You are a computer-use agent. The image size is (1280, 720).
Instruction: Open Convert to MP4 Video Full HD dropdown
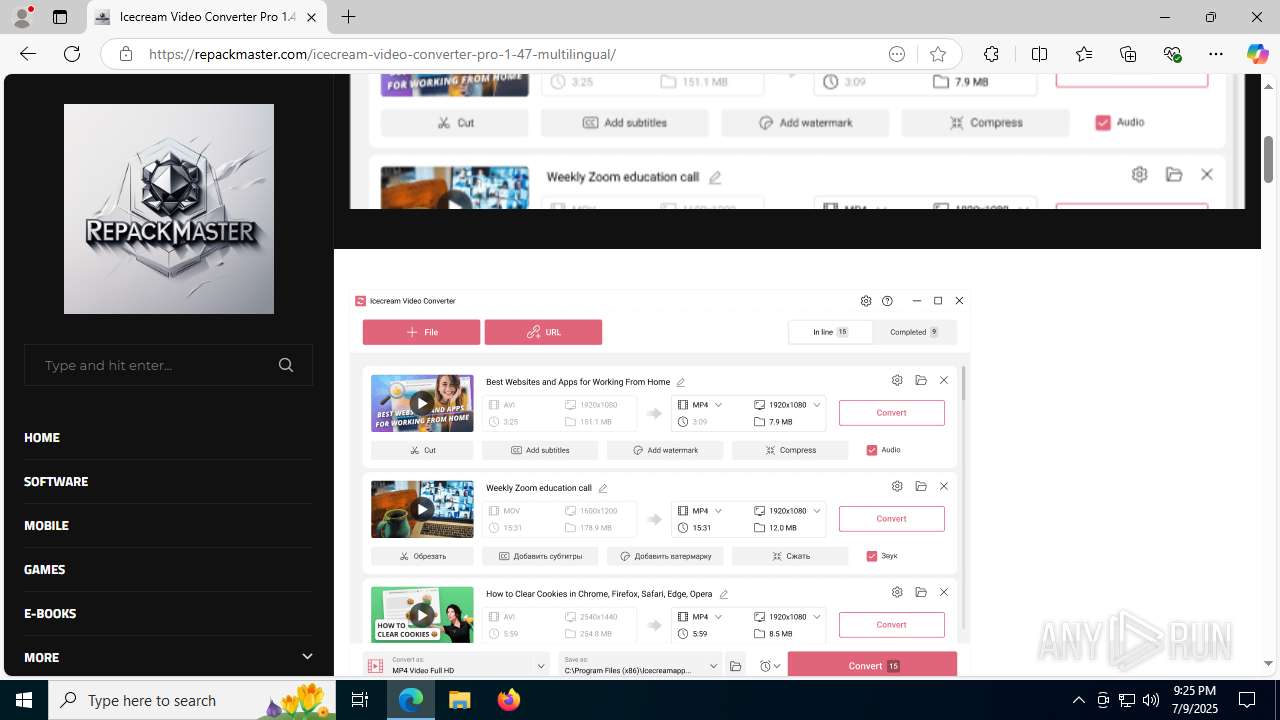coord(456,666)
